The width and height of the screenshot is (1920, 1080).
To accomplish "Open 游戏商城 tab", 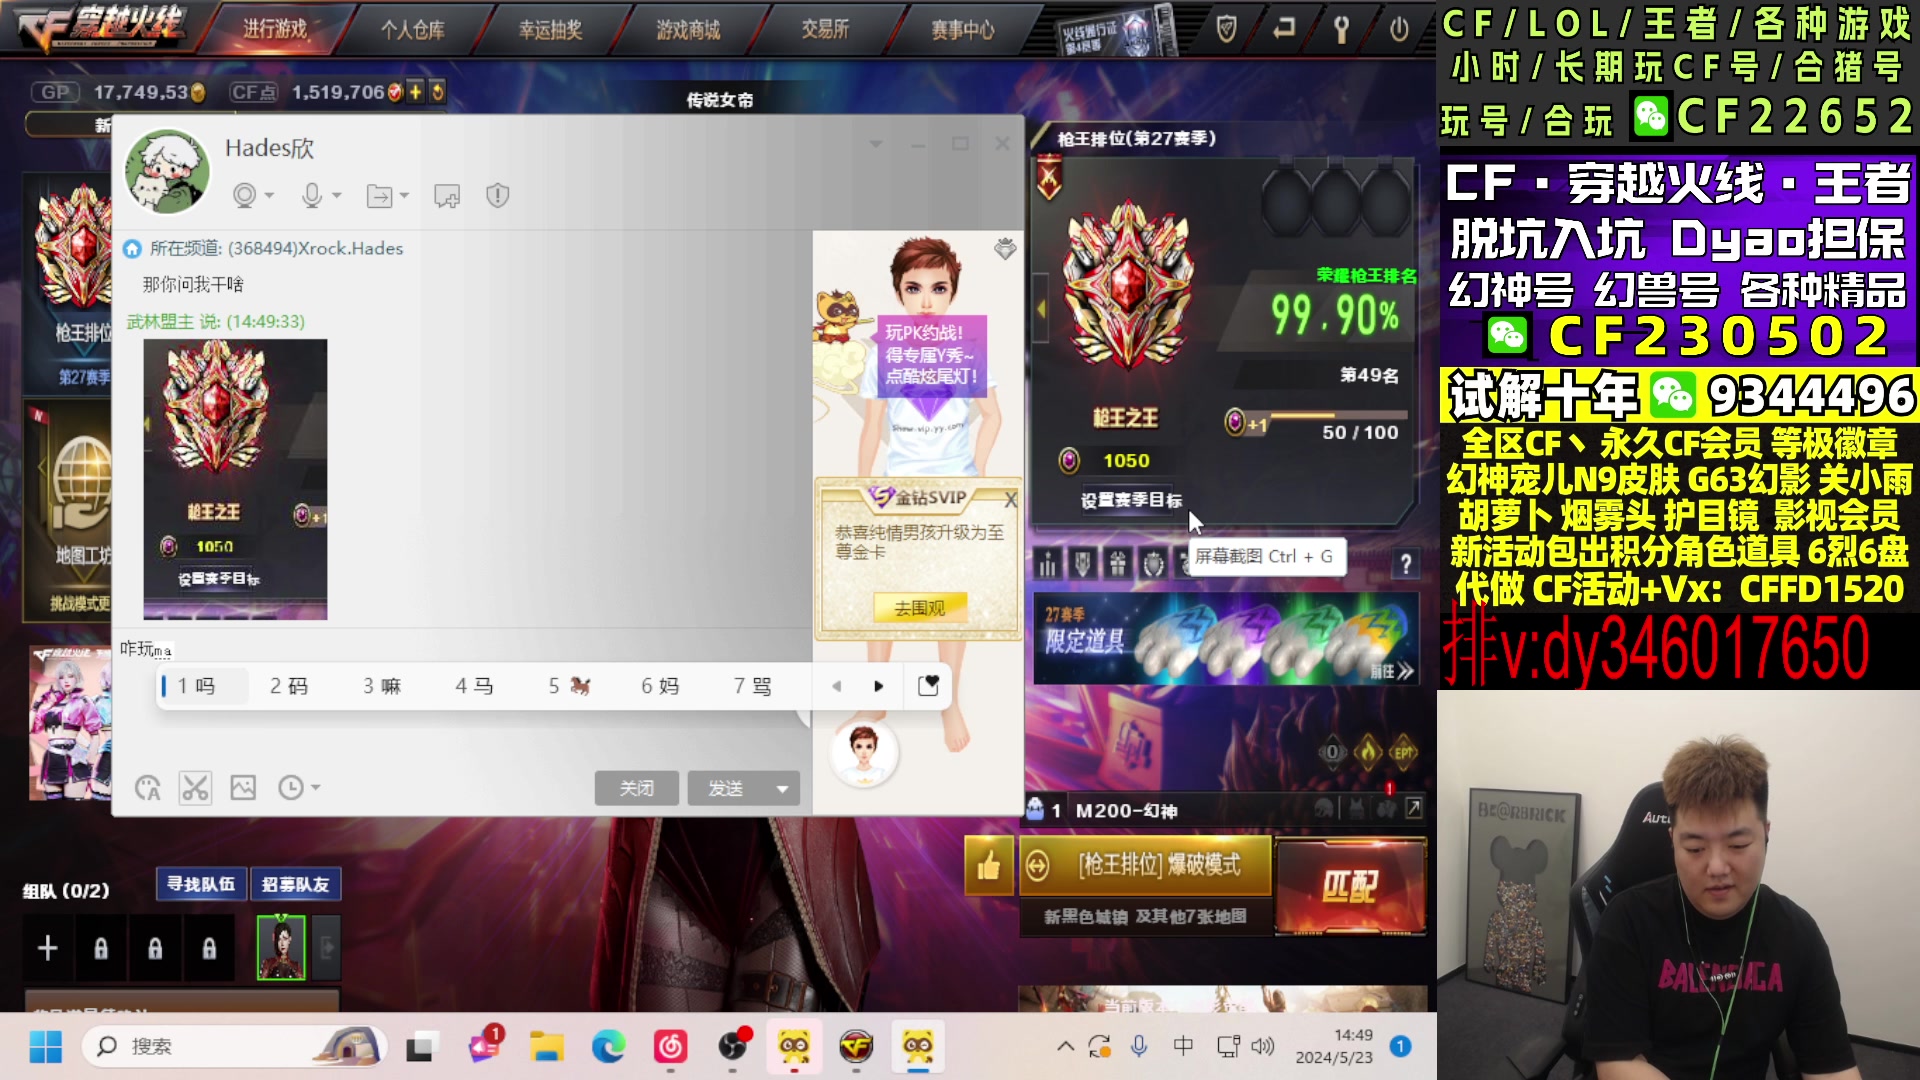I will [688, 30].
